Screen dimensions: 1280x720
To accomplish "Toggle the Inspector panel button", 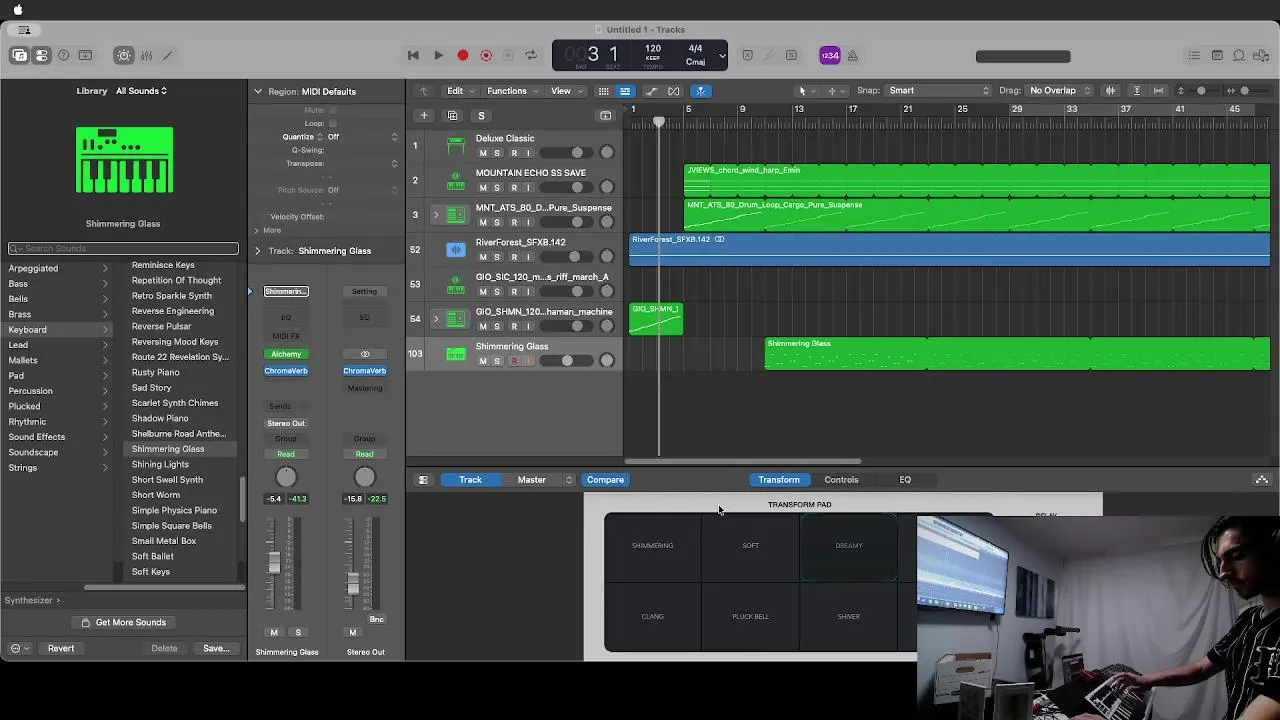I will click(41, 56).
